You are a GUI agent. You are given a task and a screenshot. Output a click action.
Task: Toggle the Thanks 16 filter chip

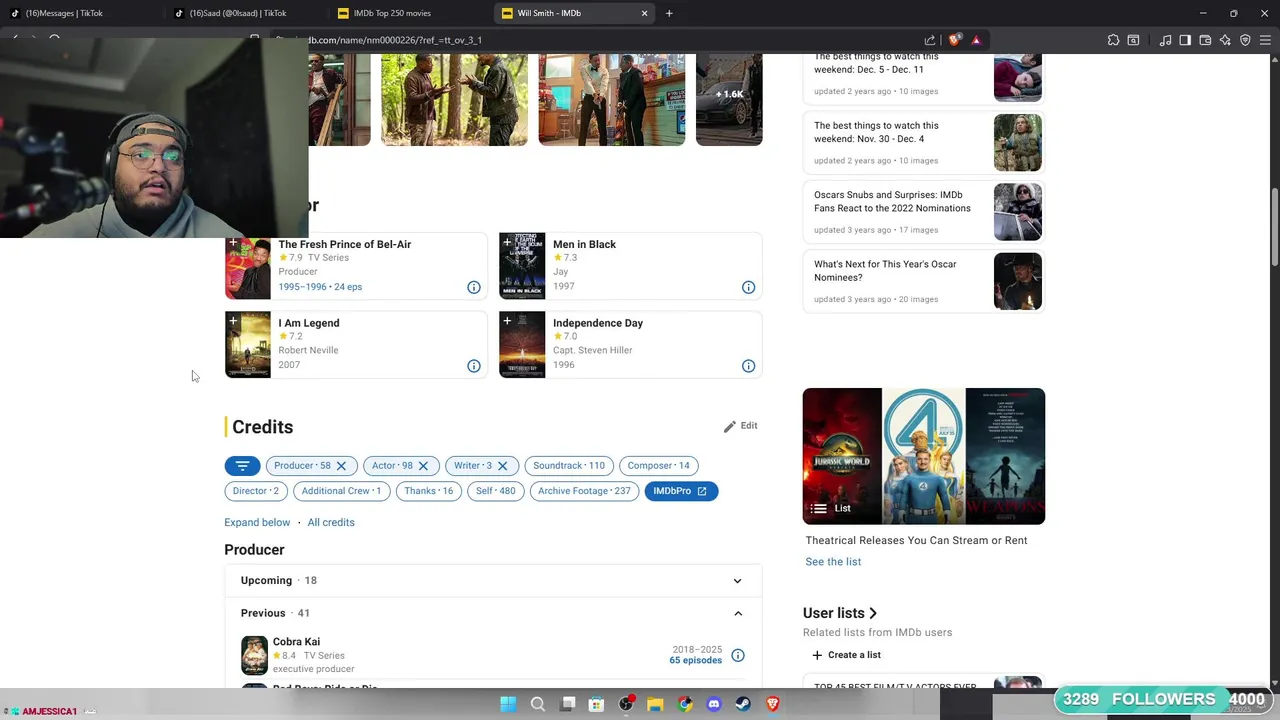point(428,491)
